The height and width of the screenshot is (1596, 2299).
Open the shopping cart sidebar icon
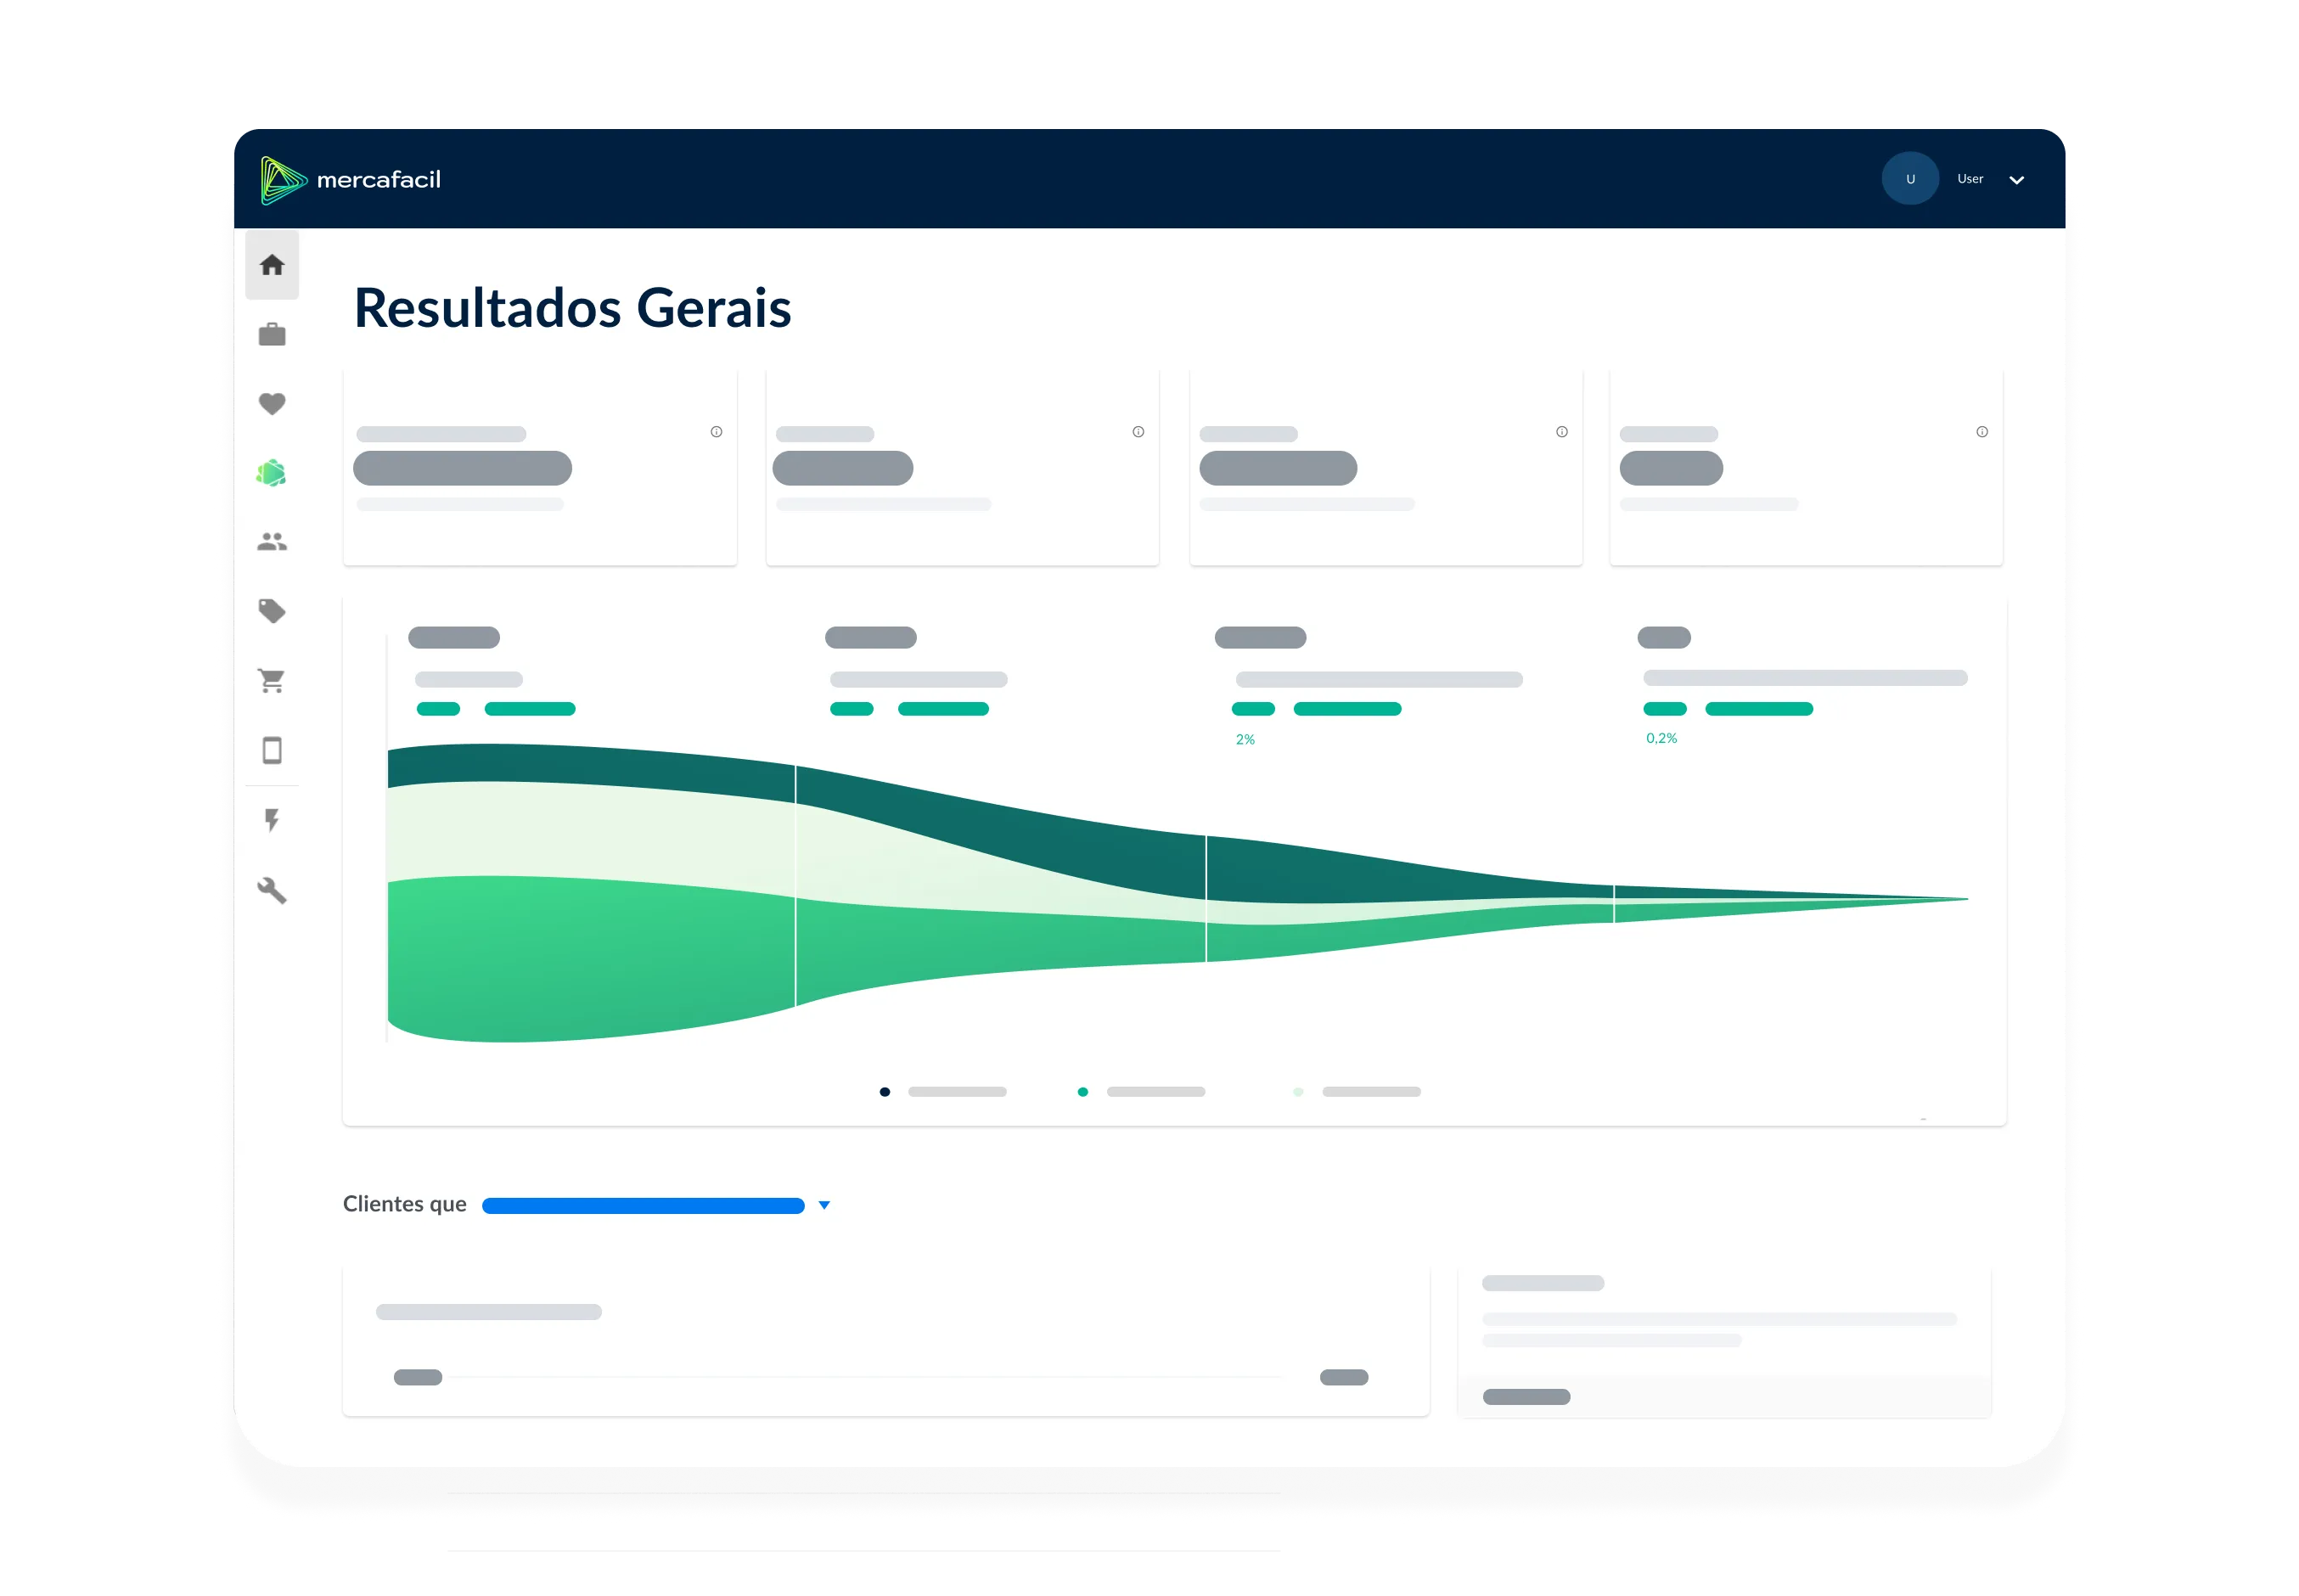(x=272, y=681)
